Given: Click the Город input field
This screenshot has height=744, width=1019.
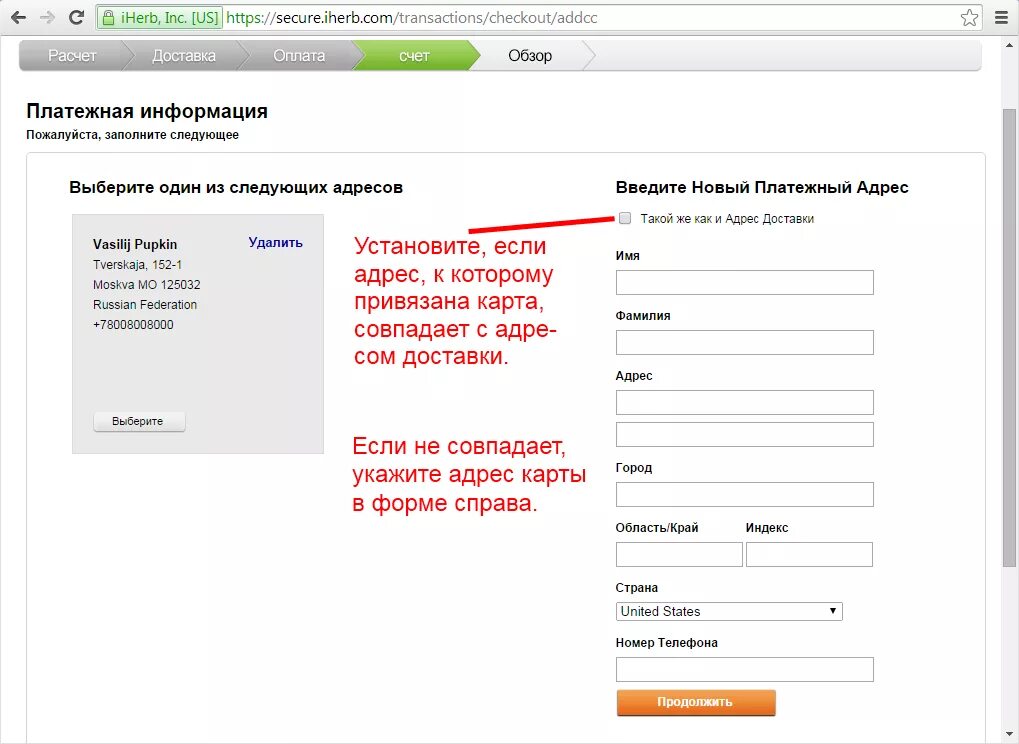Looking at the screenshot, I should click(x=745, y=494).
